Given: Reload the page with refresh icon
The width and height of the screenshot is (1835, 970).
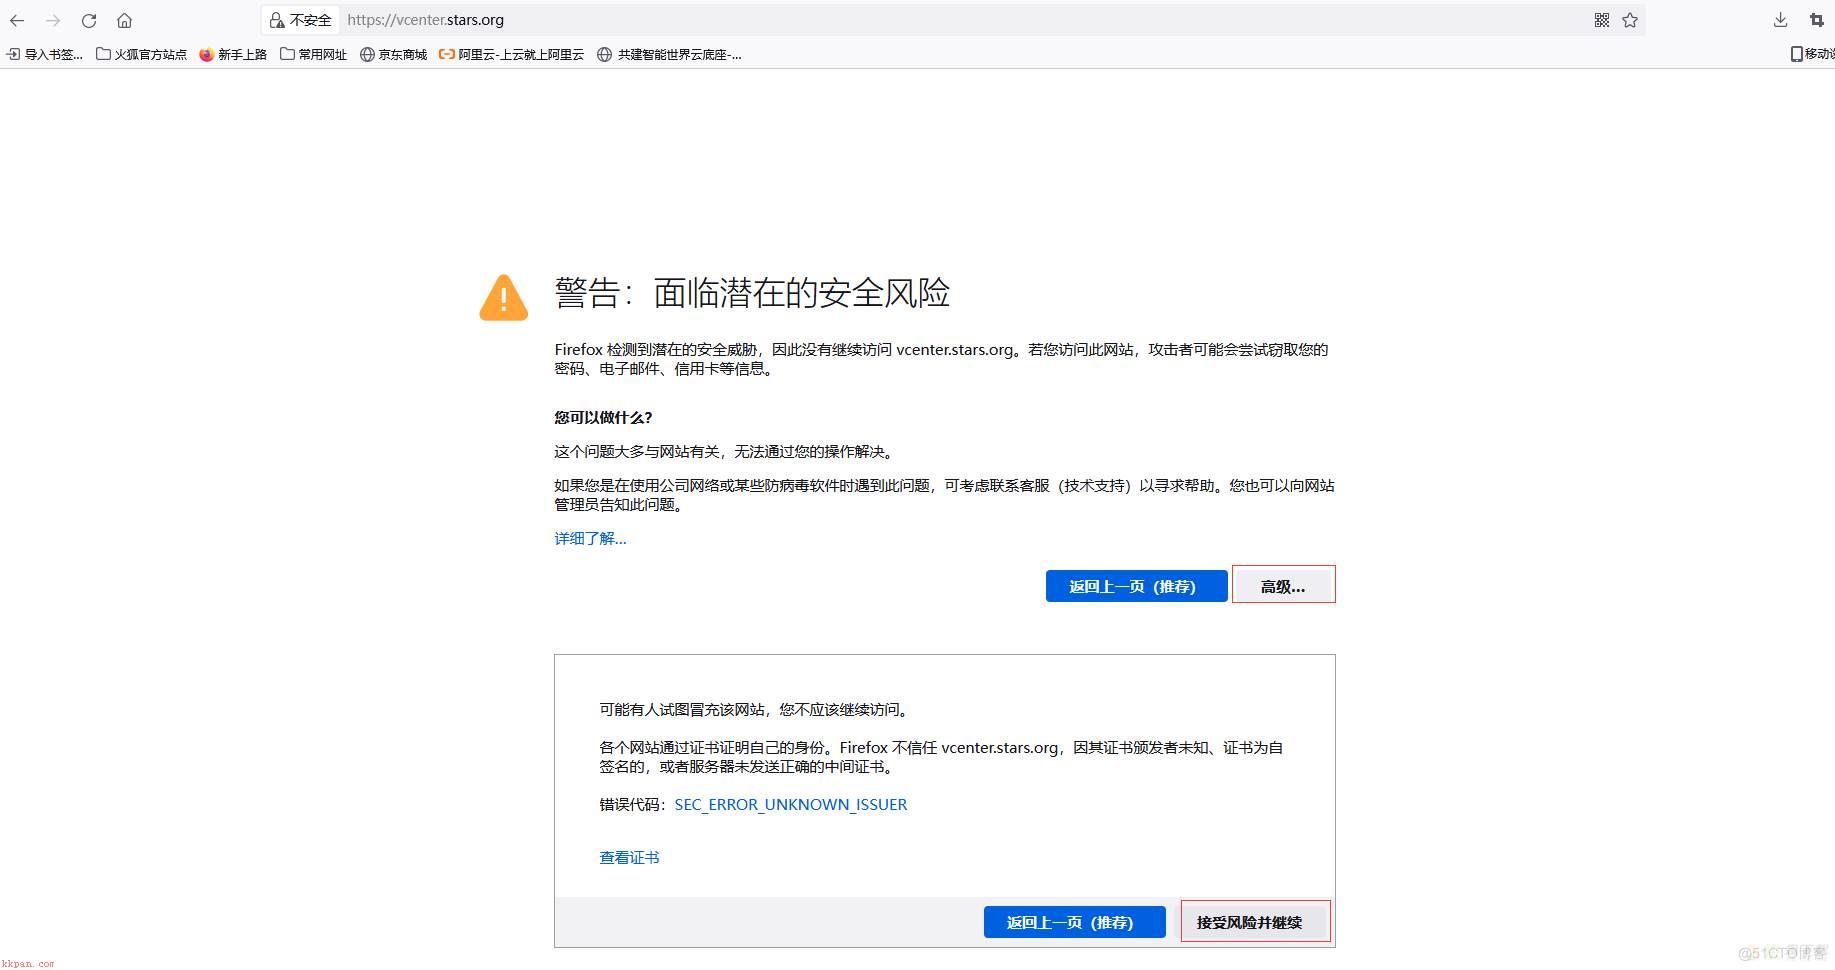Looking at the screenshot, I should click(x=89, y=20).
